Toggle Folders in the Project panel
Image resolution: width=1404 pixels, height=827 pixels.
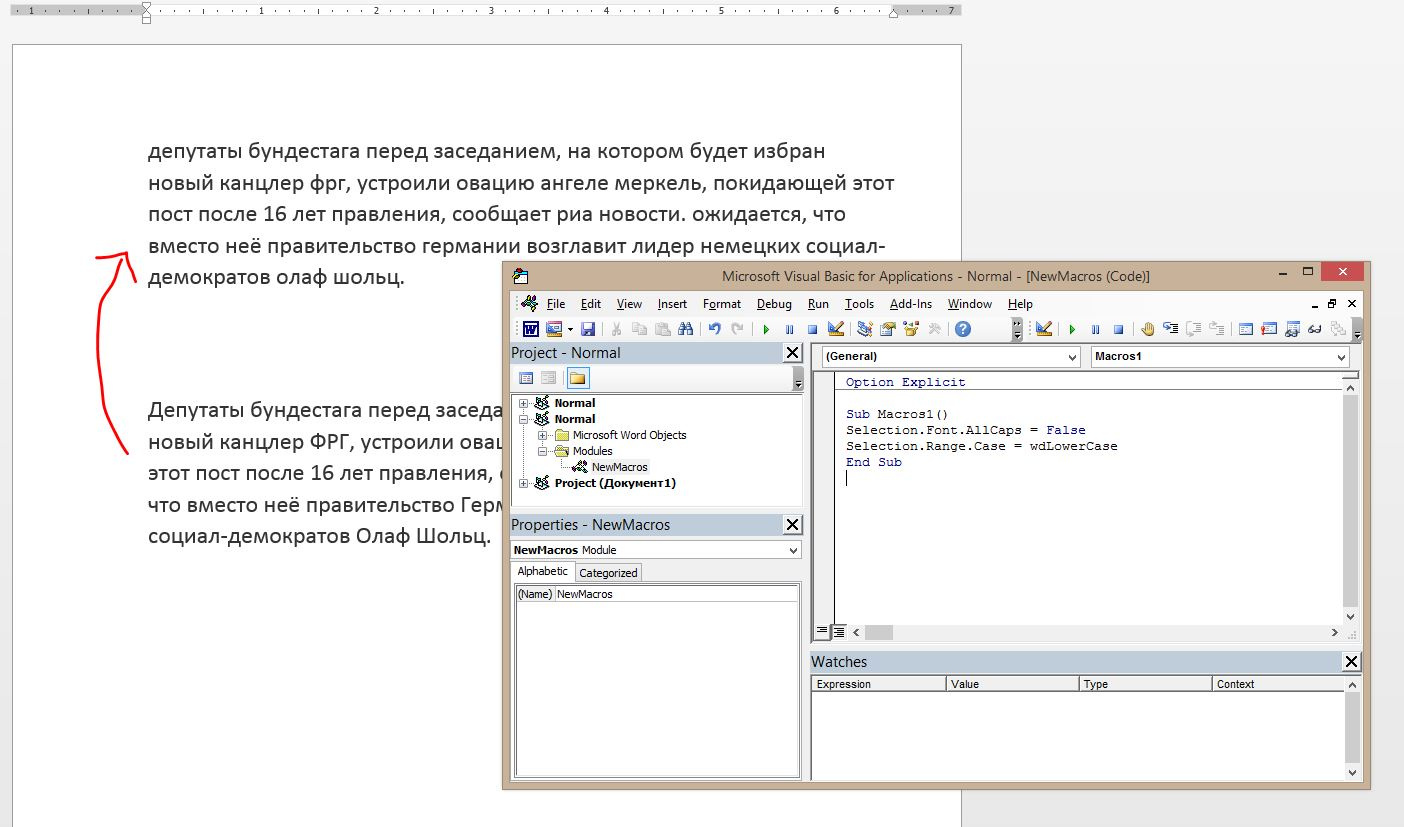tap(577, 378)
